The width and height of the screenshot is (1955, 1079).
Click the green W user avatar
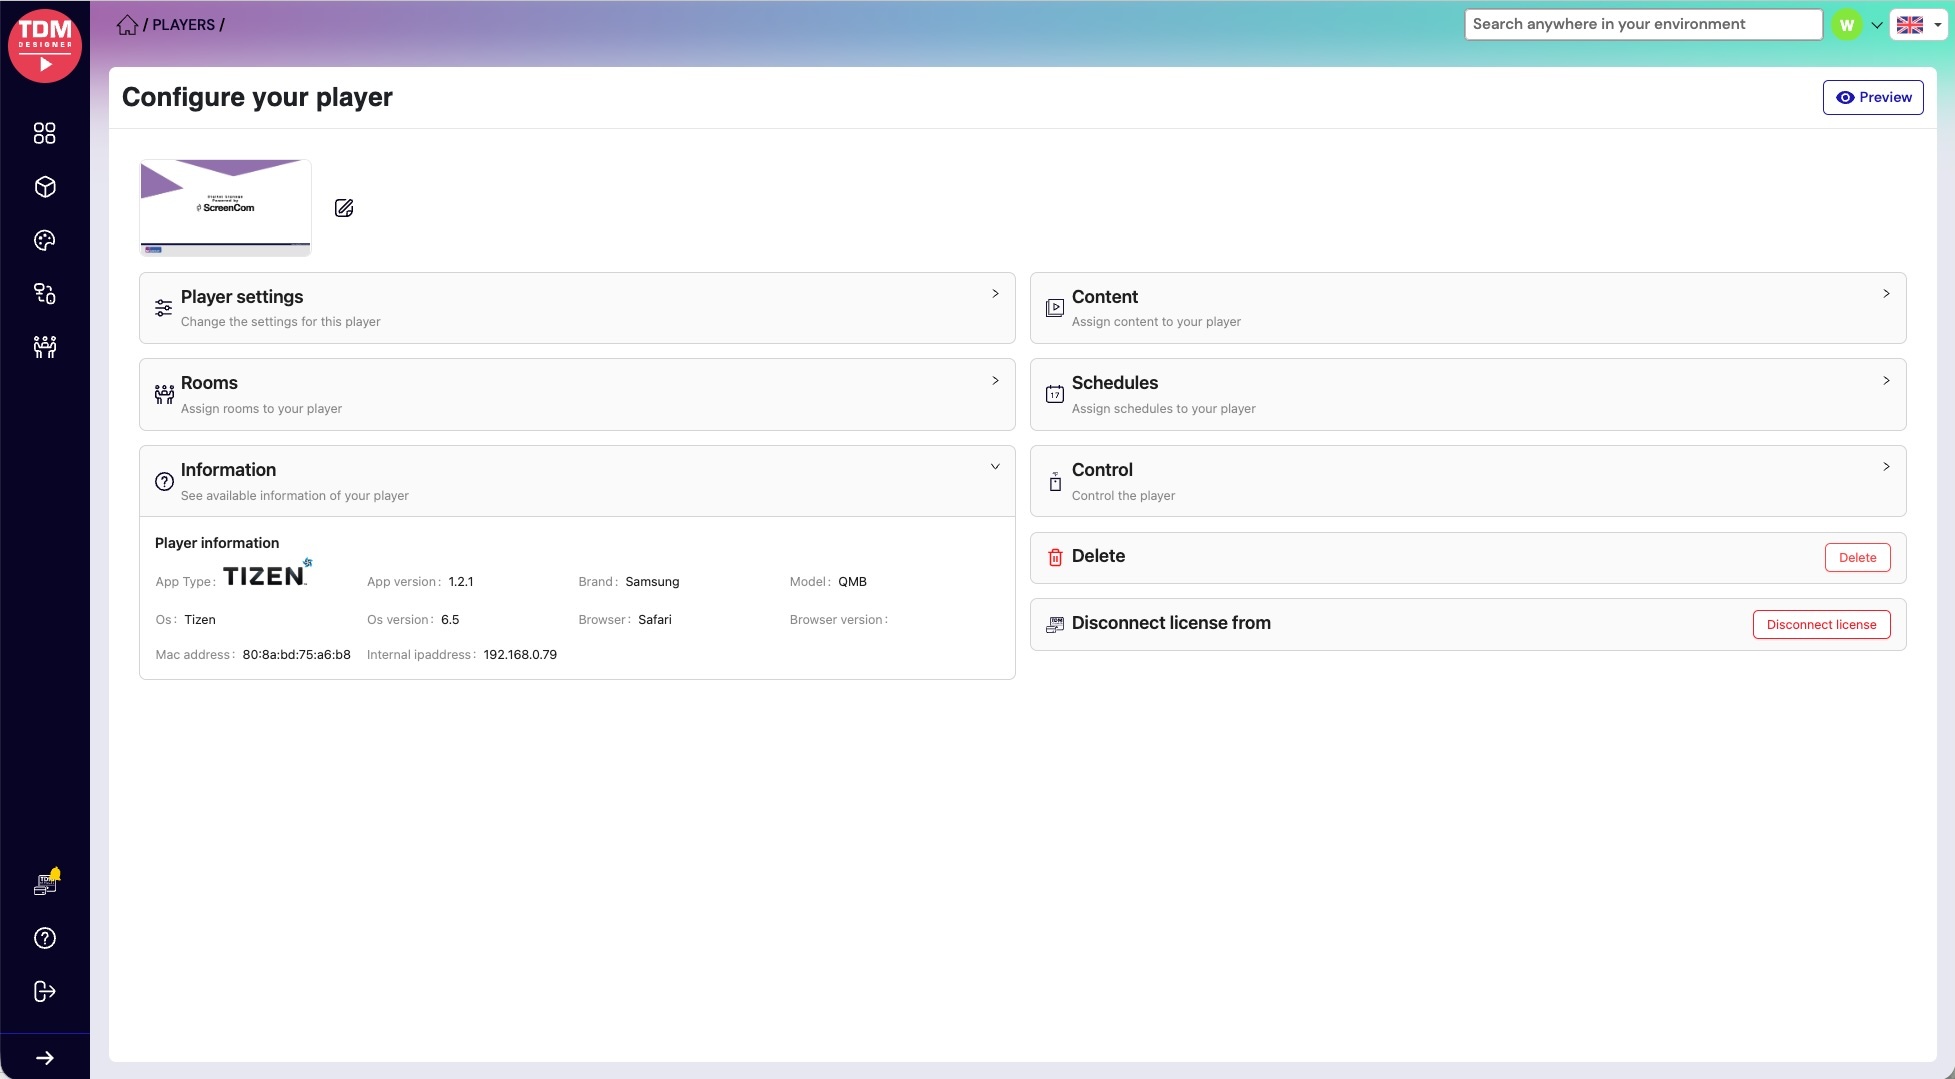click(1846, 25)
